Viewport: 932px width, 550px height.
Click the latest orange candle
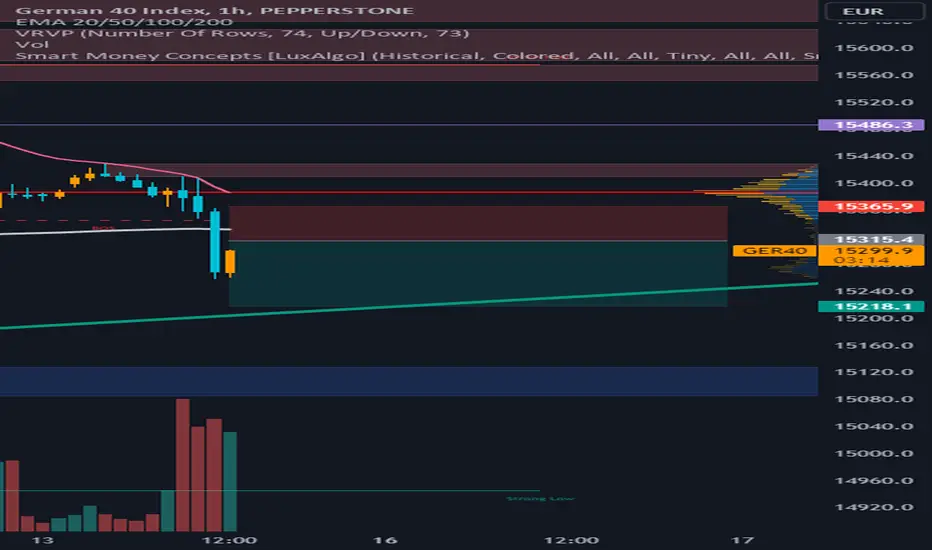tap(230, 262)
